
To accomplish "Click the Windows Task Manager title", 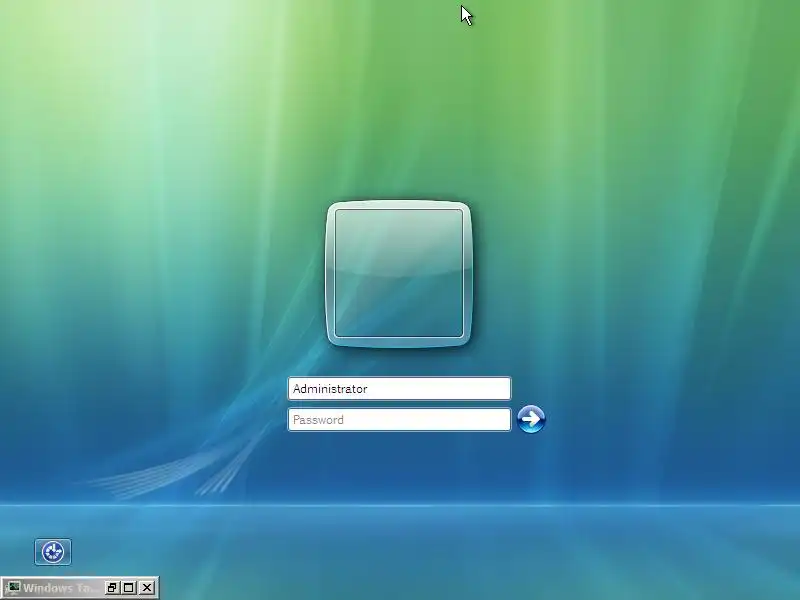I will pyautogui.click(x=60, y=588).
